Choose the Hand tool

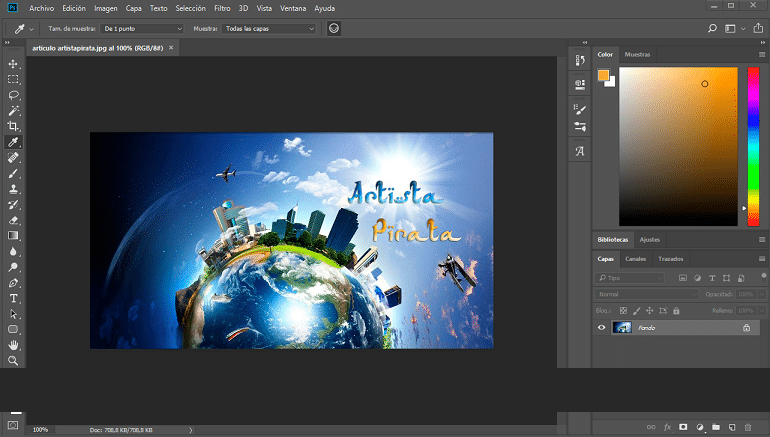tap(14, 344)
